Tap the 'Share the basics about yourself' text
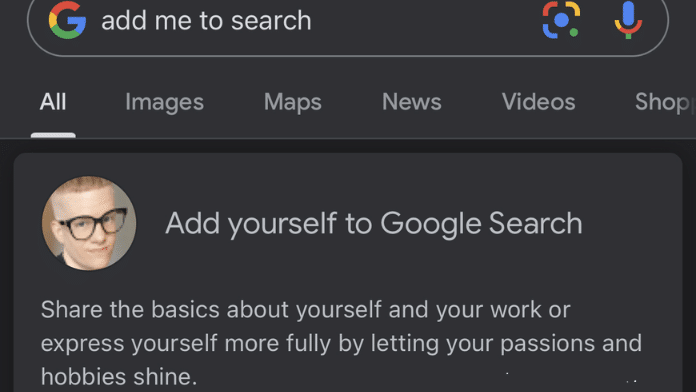696x392 pixels. (x=211, y=309)
